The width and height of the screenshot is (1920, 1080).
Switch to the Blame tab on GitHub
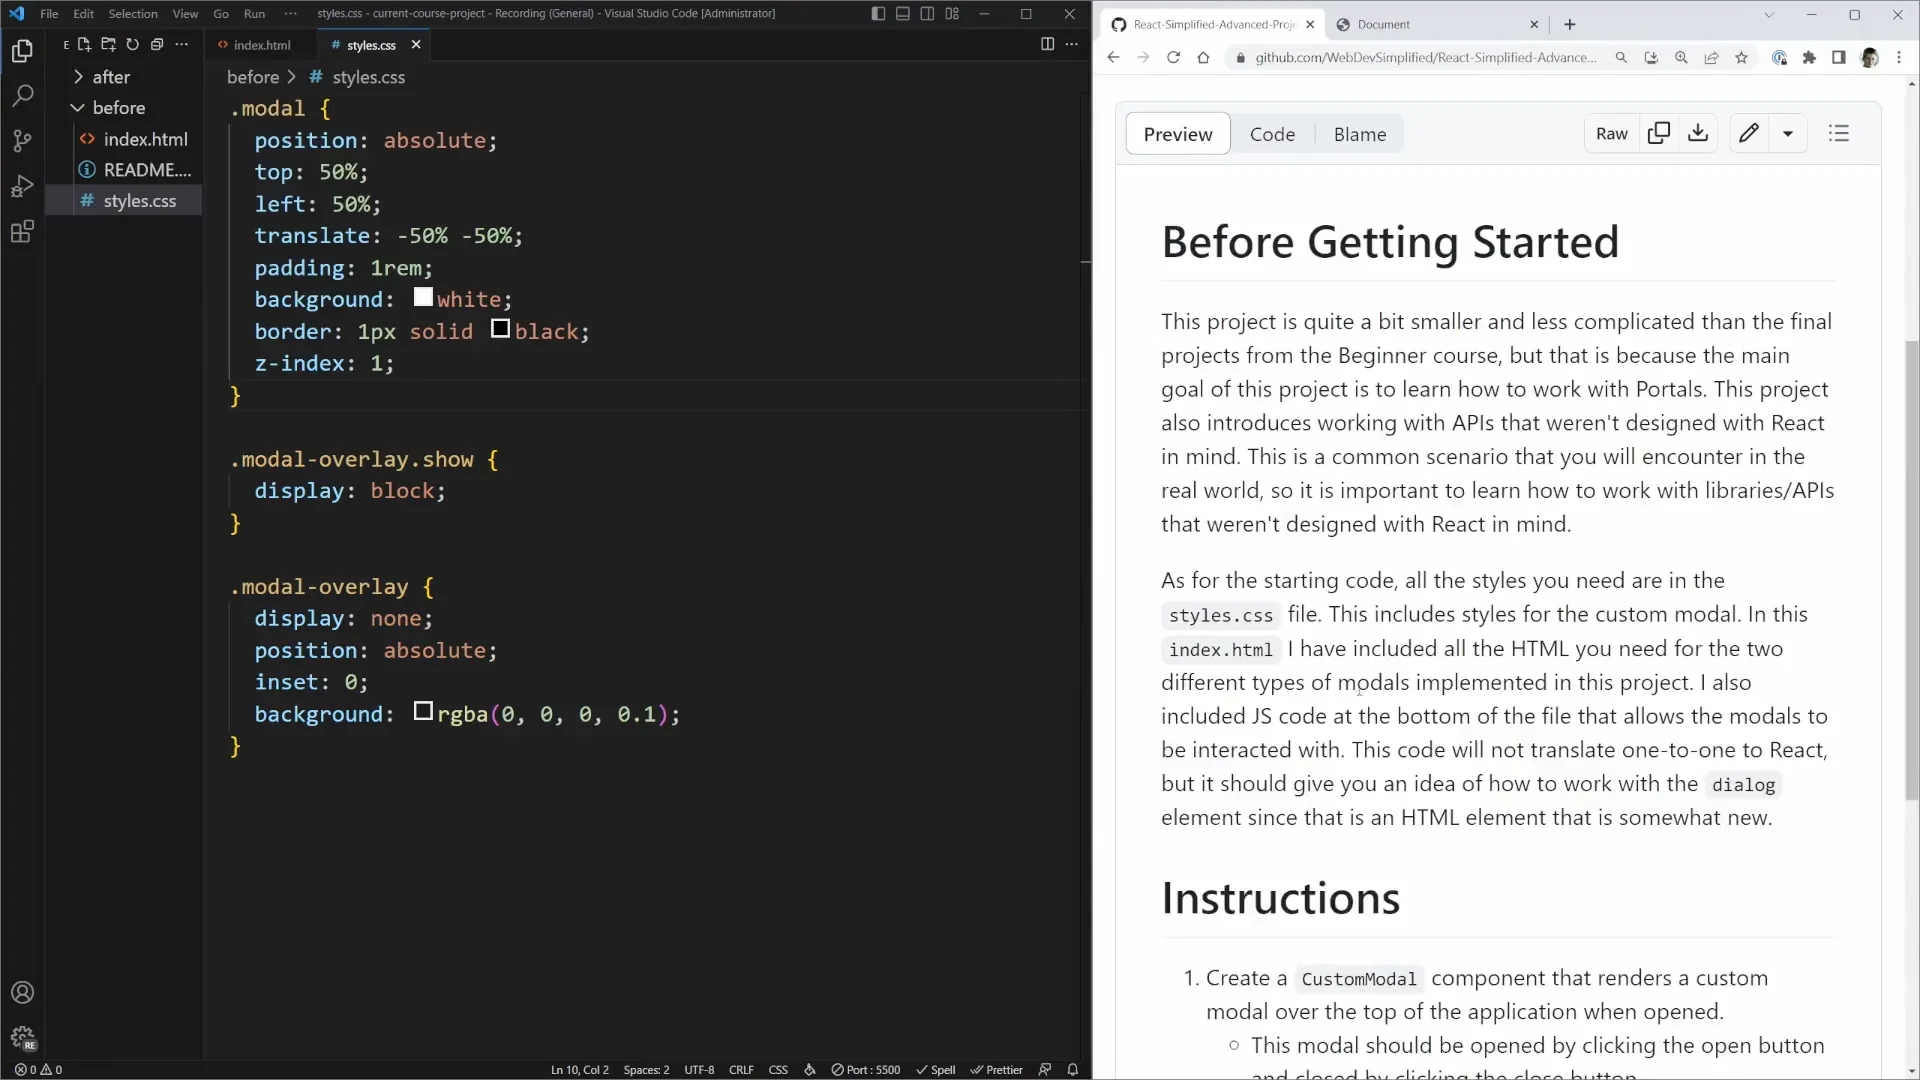click(1360, 133)
